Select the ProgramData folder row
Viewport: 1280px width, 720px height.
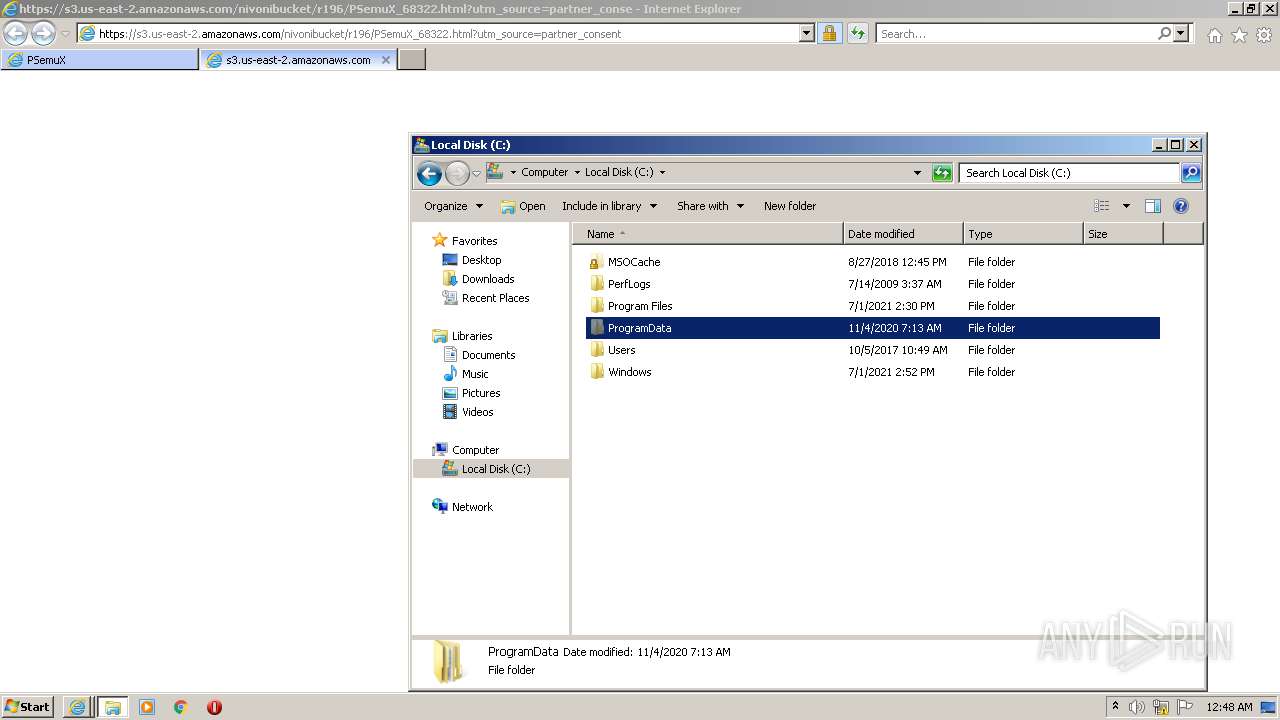[x=873, y=328]
